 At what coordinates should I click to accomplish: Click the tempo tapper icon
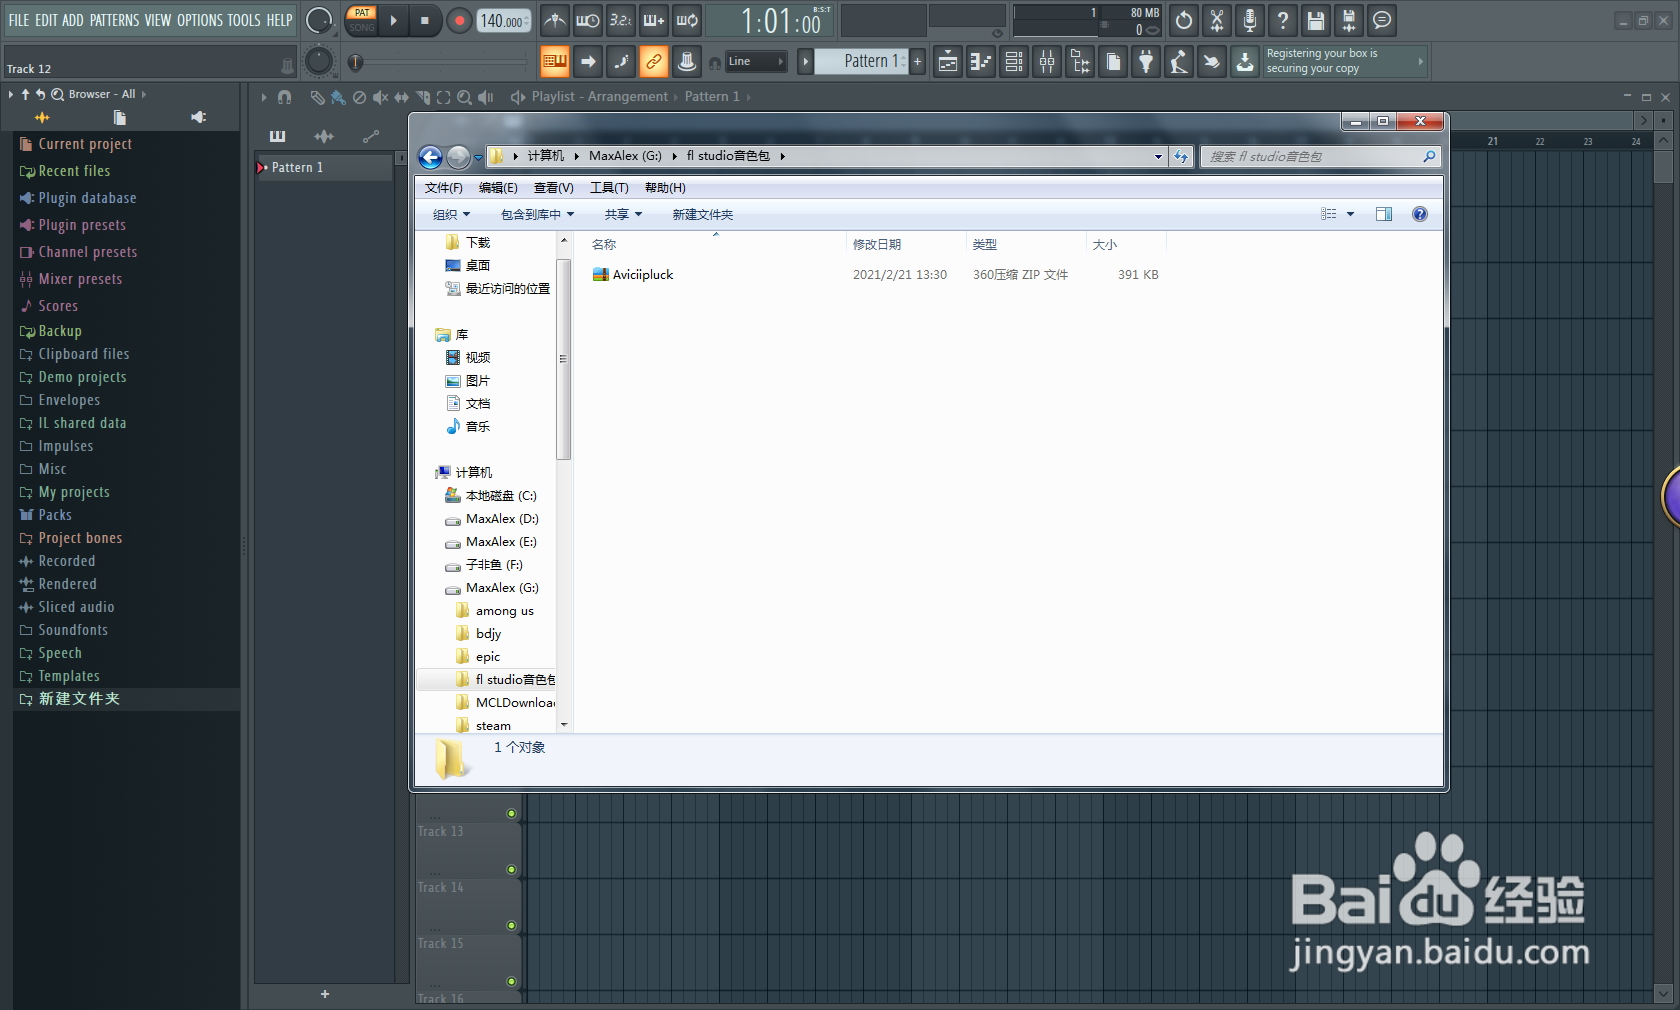1179,62
